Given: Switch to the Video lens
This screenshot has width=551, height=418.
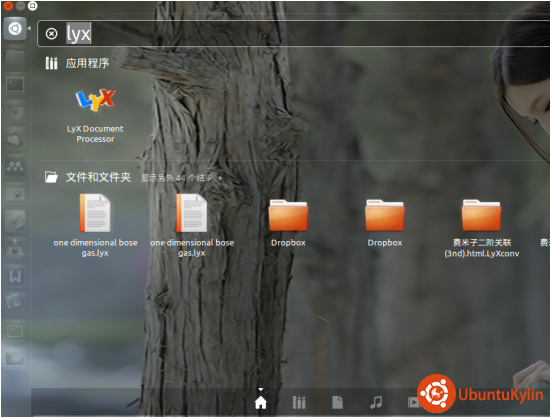Looking at the screenshot, I should 413,403.
